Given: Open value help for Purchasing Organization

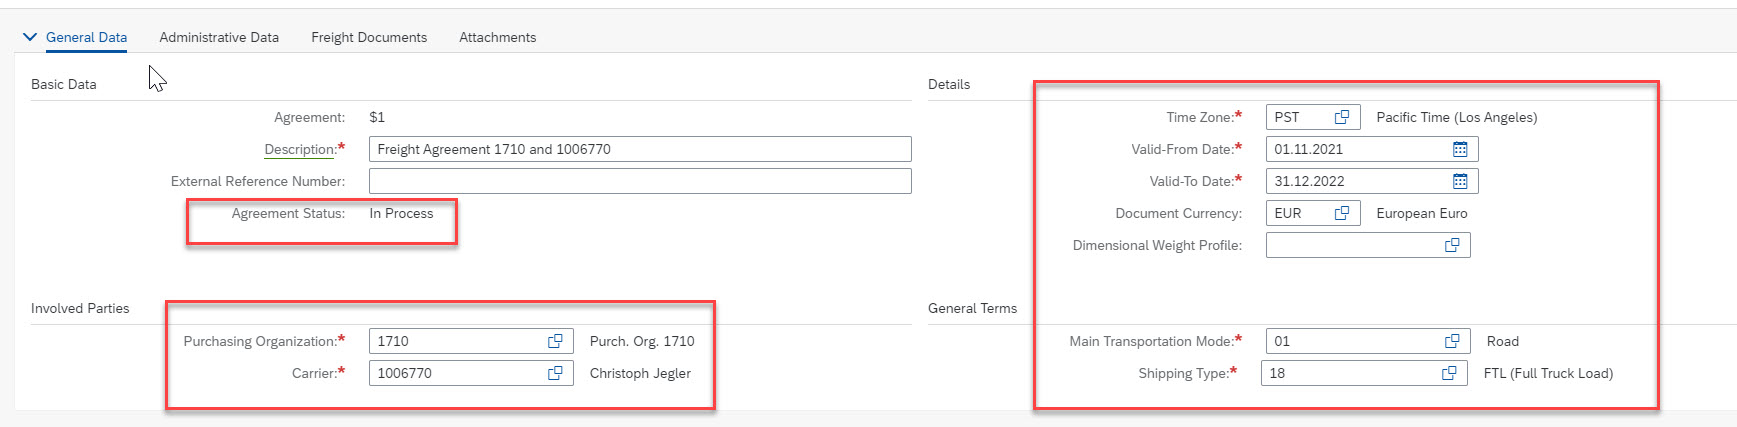Looking at the screenshot, I should point(555,341).
